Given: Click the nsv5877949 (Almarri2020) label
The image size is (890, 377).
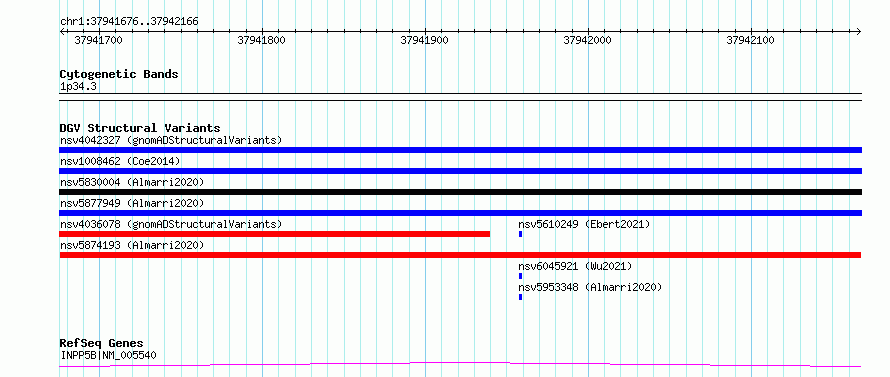Looking at the screenshot, I should (132, 203).
